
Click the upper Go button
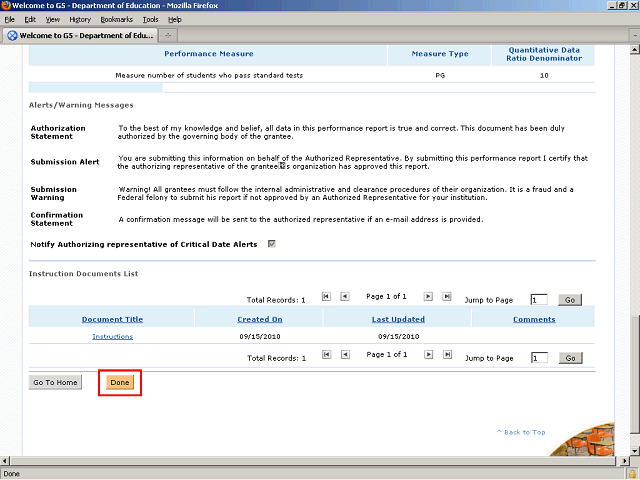coord(570,300)
